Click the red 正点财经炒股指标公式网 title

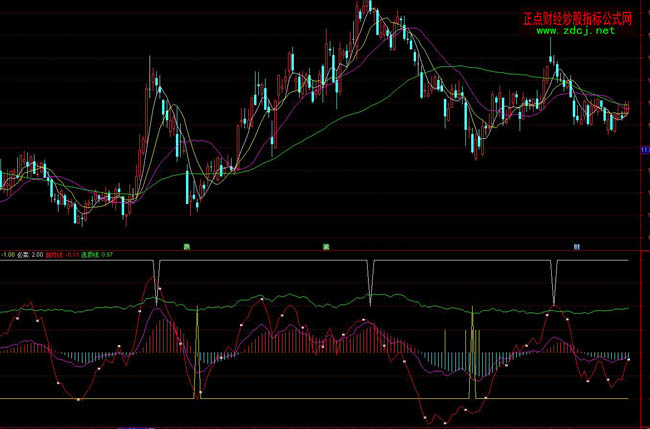[583, 18]
